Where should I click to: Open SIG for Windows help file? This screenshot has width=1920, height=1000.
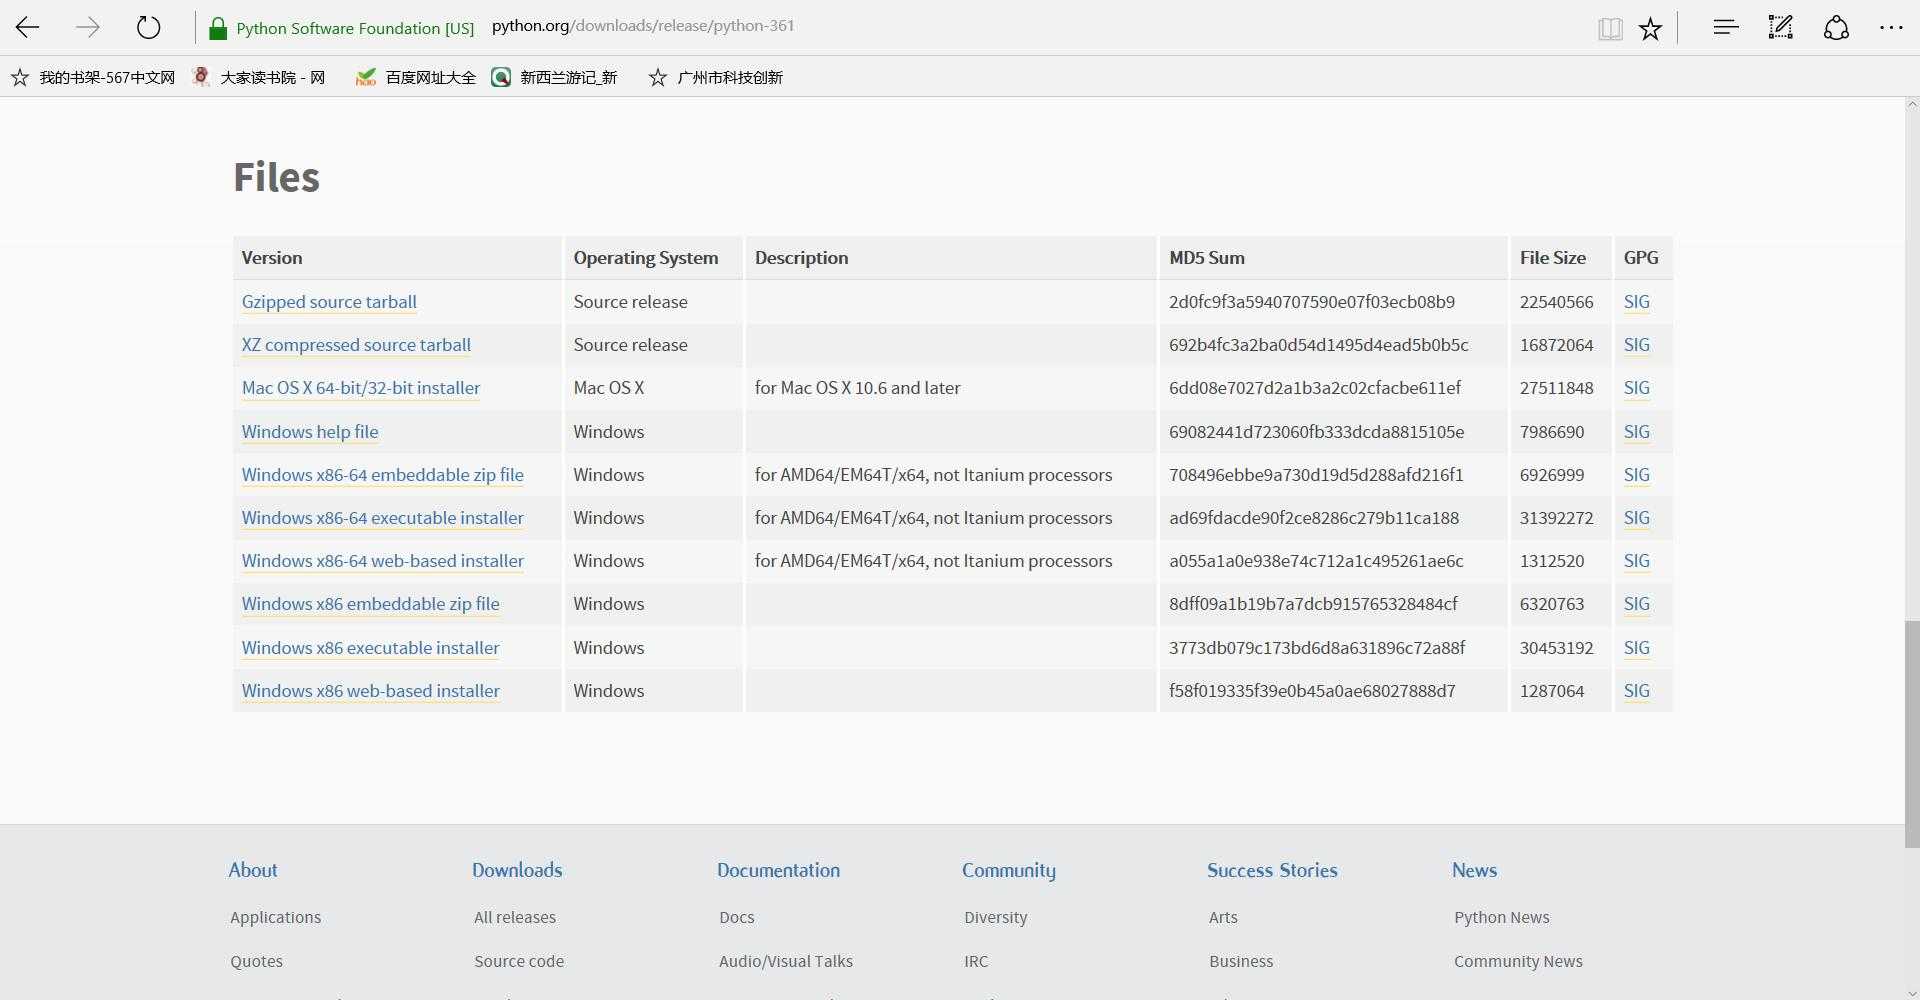tap(1637, 432)
